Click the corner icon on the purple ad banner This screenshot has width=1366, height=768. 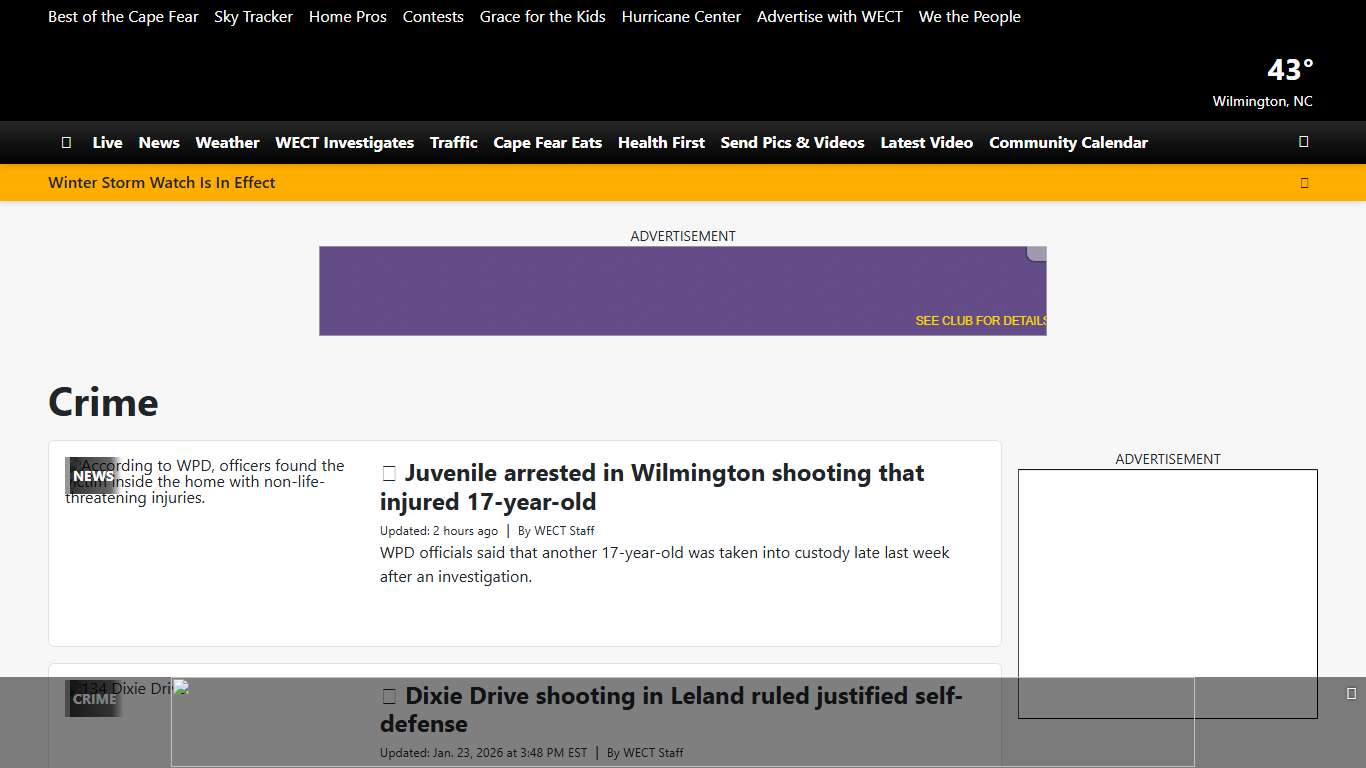pyautogui.click(x=1037, y=254)
